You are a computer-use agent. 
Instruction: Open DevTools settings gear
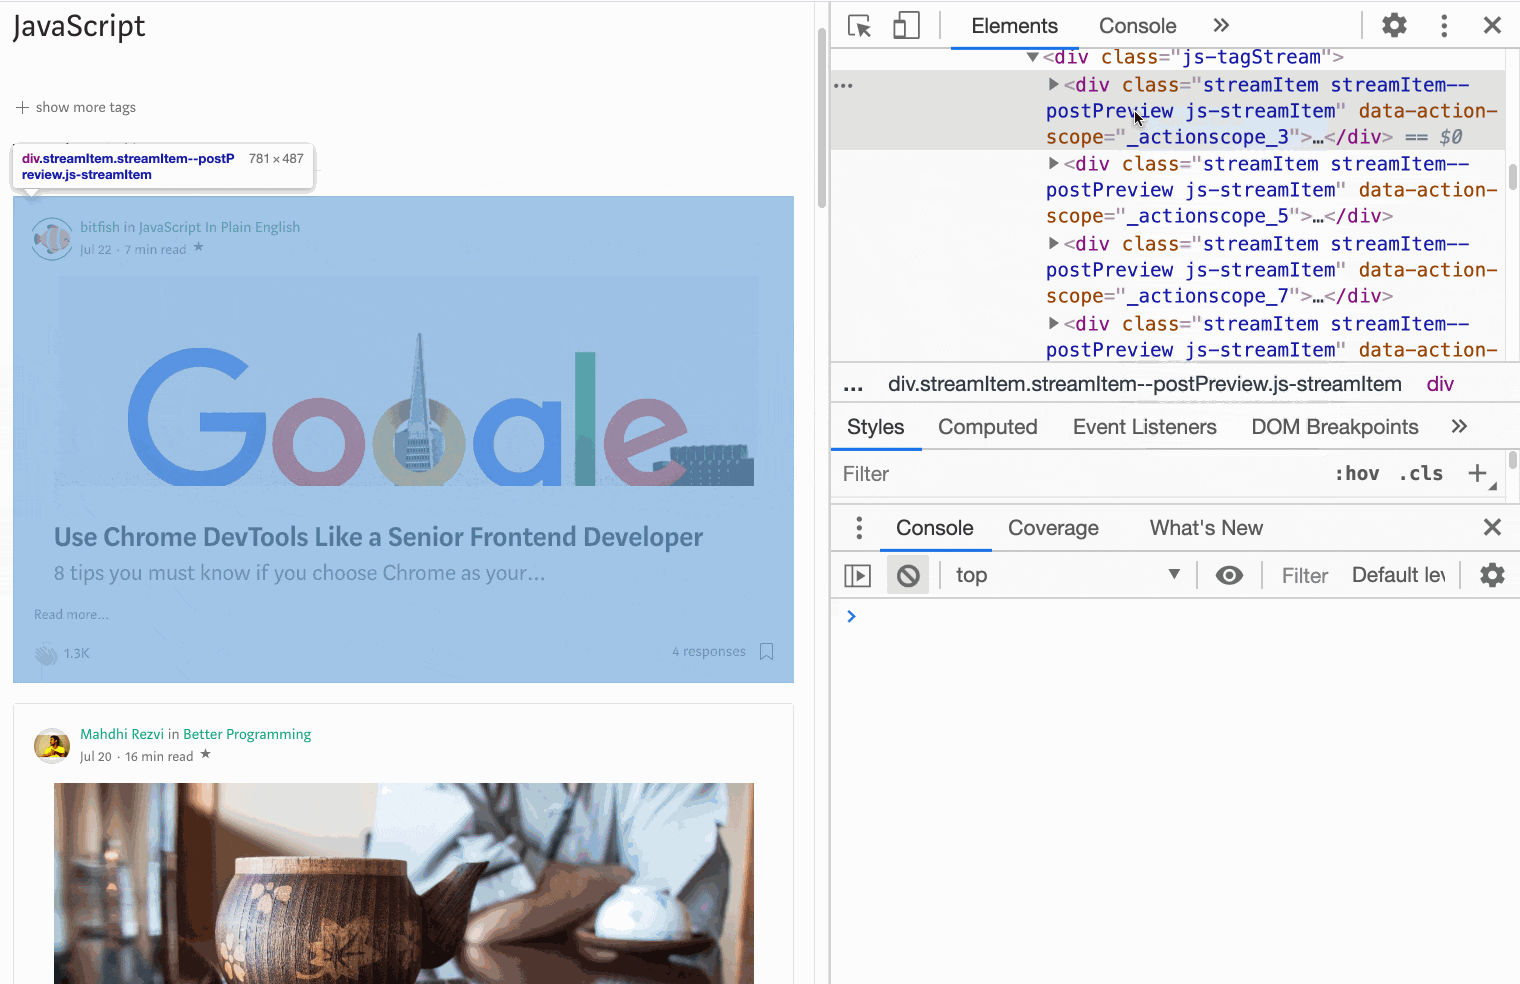pyautogui.click(x=1394, y=26)
